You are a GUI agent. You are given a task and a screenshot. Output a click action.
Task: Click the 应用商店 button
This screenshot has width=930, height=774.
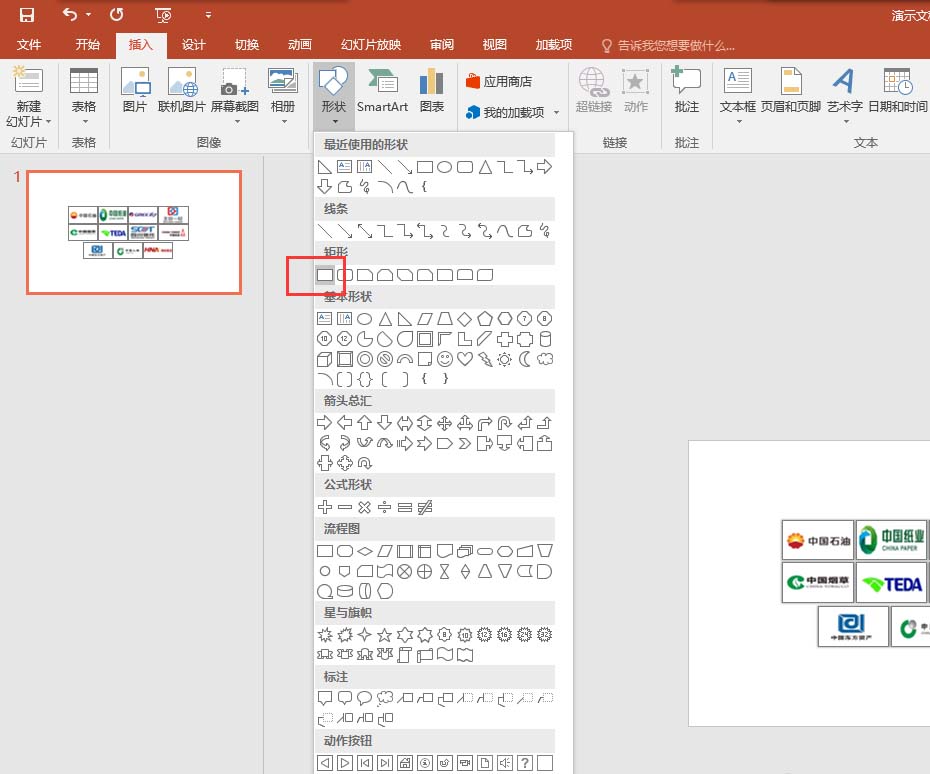499,81
